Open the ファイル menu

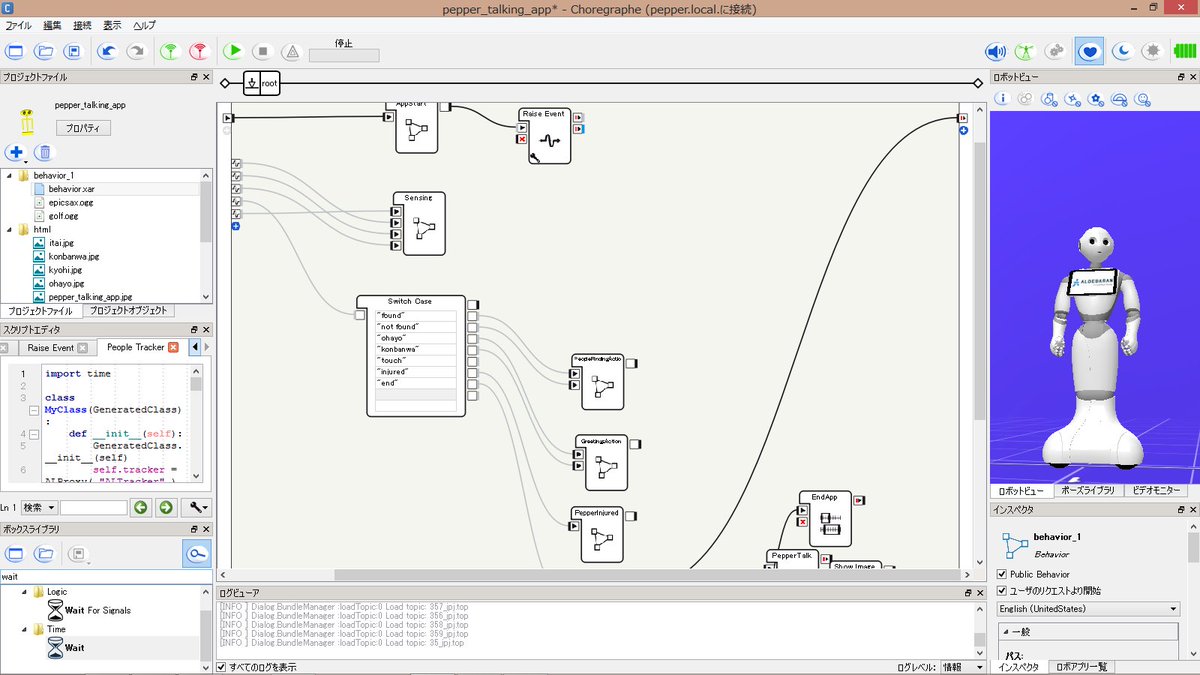click(x=18, y=25)
